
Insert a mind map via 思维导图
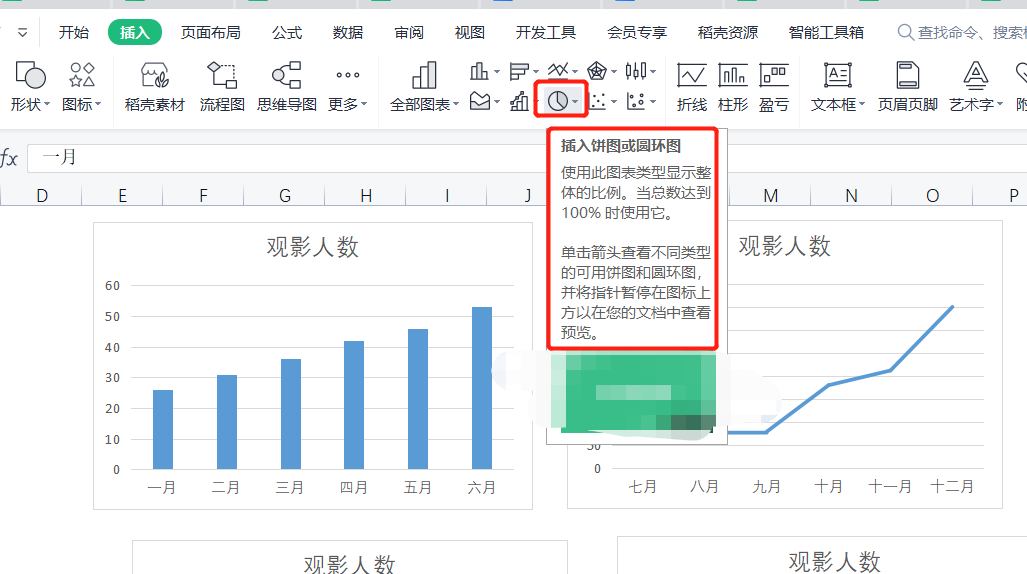click(287, 75)
